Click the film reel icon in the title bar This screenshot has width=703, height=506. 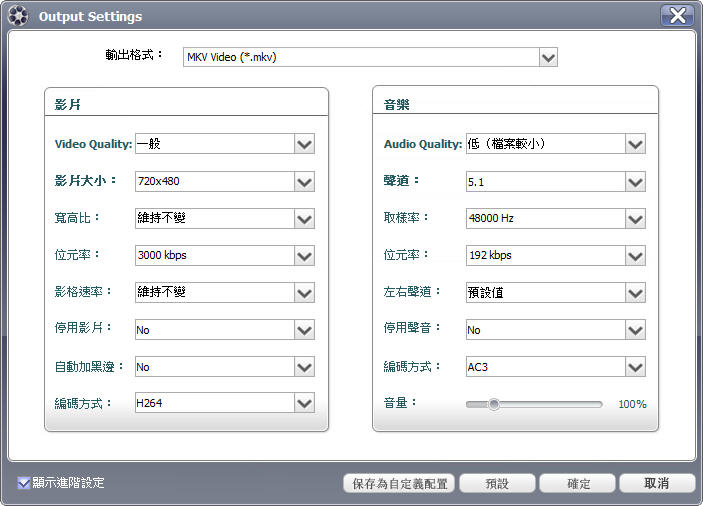[x=18, y=16]
